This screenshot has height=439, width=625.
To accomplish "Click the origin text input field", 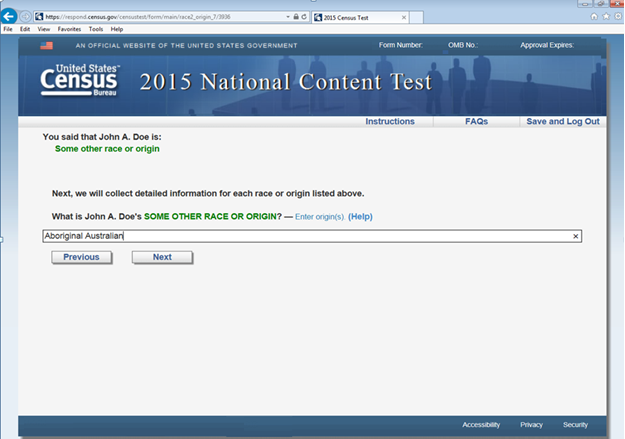I will (x=312, y=236).
